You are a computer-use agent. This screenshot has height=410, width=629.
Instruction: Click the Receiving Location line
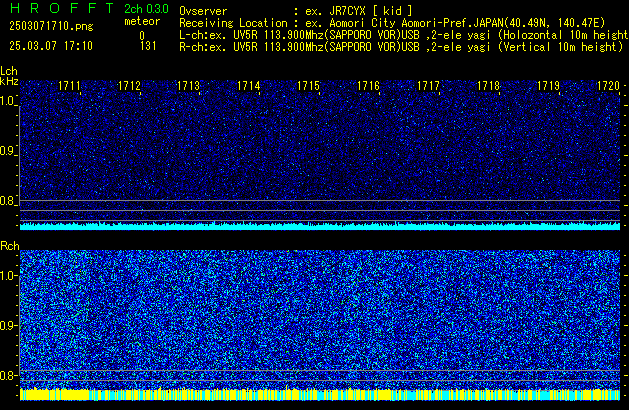[392, 23]
